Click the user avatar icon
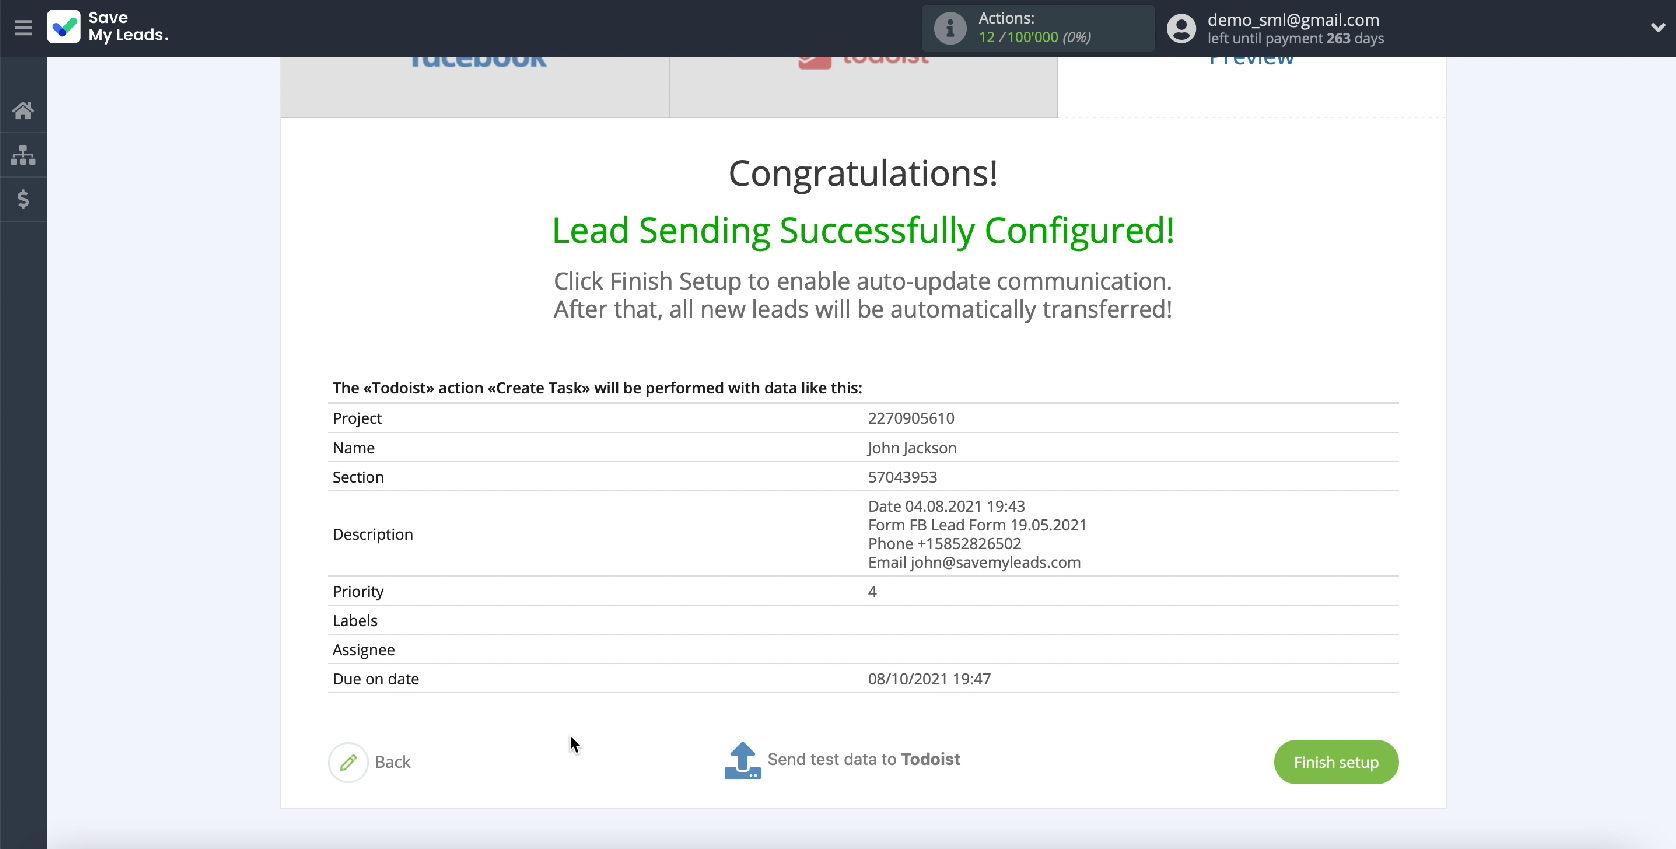 point(1181,28)
